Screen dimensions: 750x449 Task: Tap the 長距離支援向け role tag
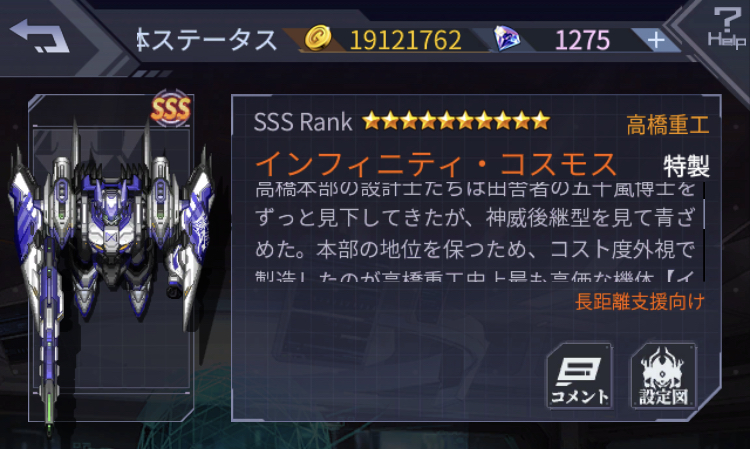[x=640, y=301]
